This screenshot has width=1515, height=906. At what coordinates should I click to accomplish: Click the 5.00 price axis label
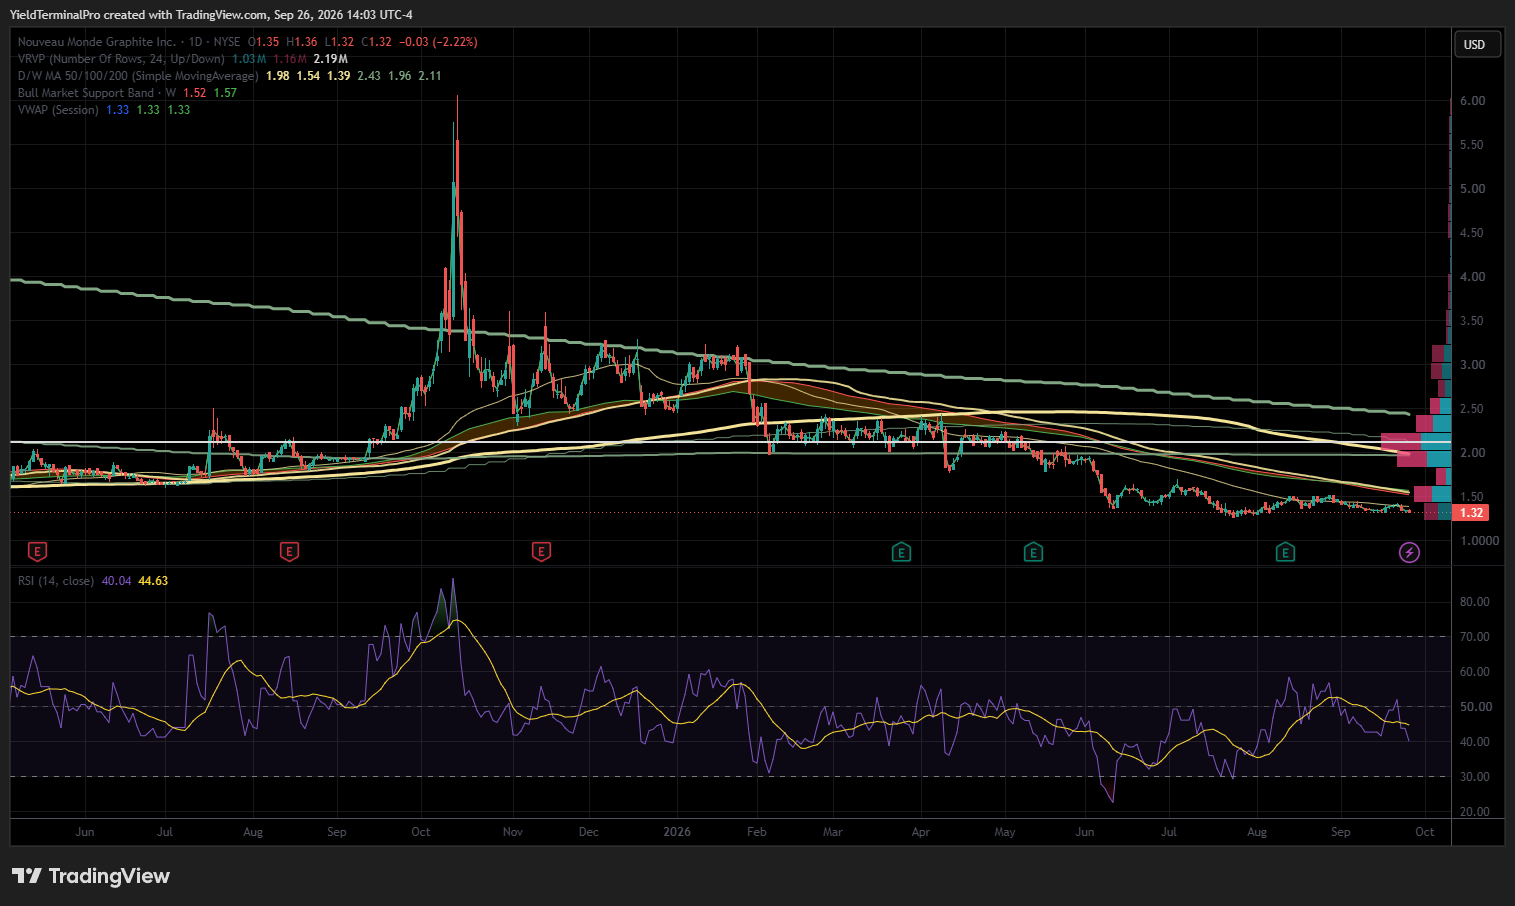coord(1472,189)
